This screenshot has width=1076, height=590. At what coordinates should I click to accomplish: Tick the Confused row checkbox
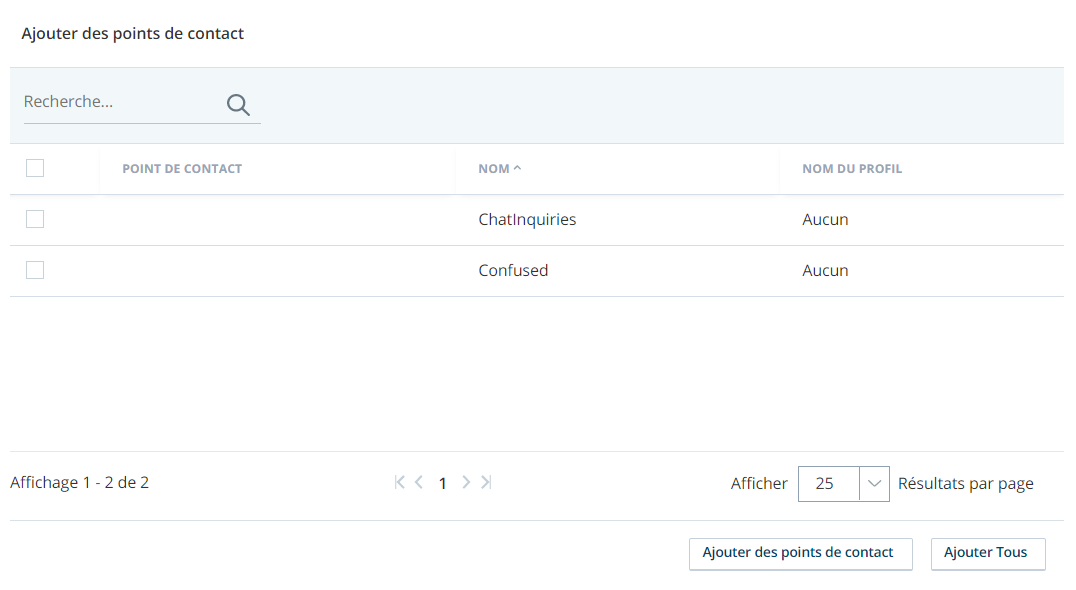click(x=35, y=270)
